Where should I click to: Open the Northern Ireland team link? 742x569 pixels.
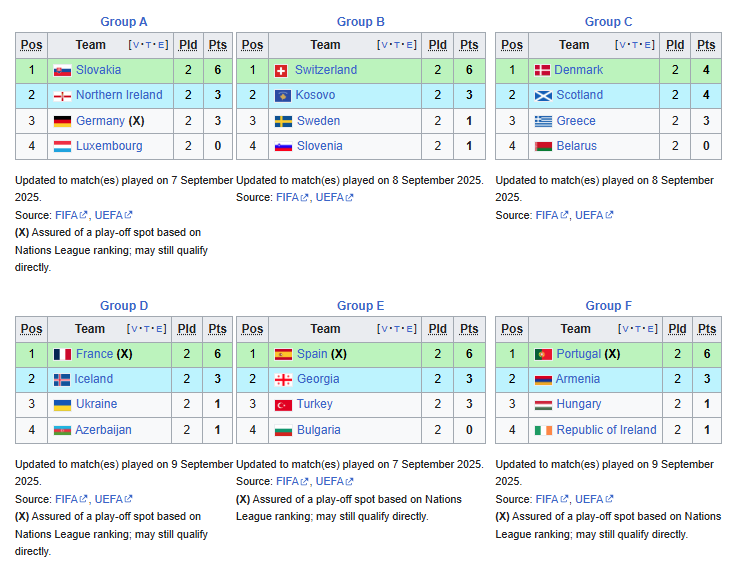pyautogui.click(x=119, y=95)
